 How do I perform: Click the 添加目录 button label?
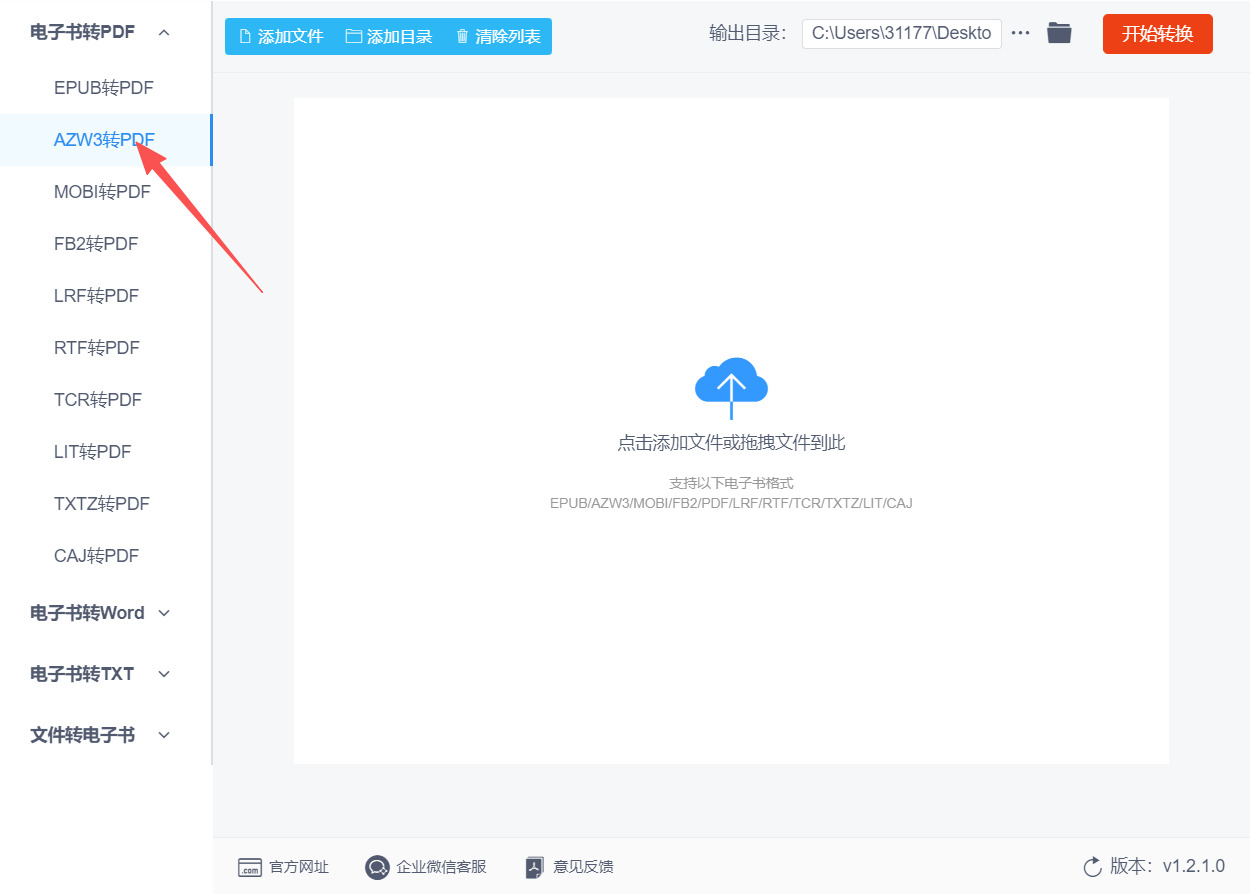pos(400,37)
